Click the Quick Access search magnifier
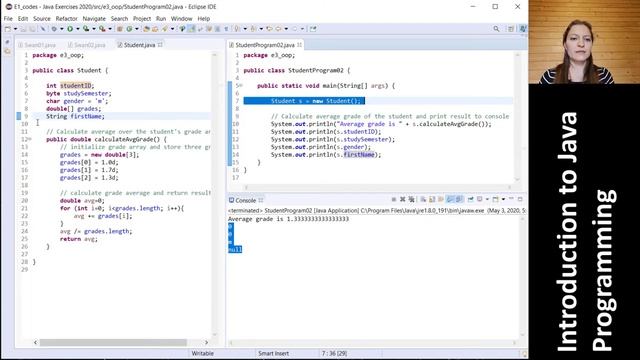Image resolution: width=640 pixels, height=360 pixels. 496,29
